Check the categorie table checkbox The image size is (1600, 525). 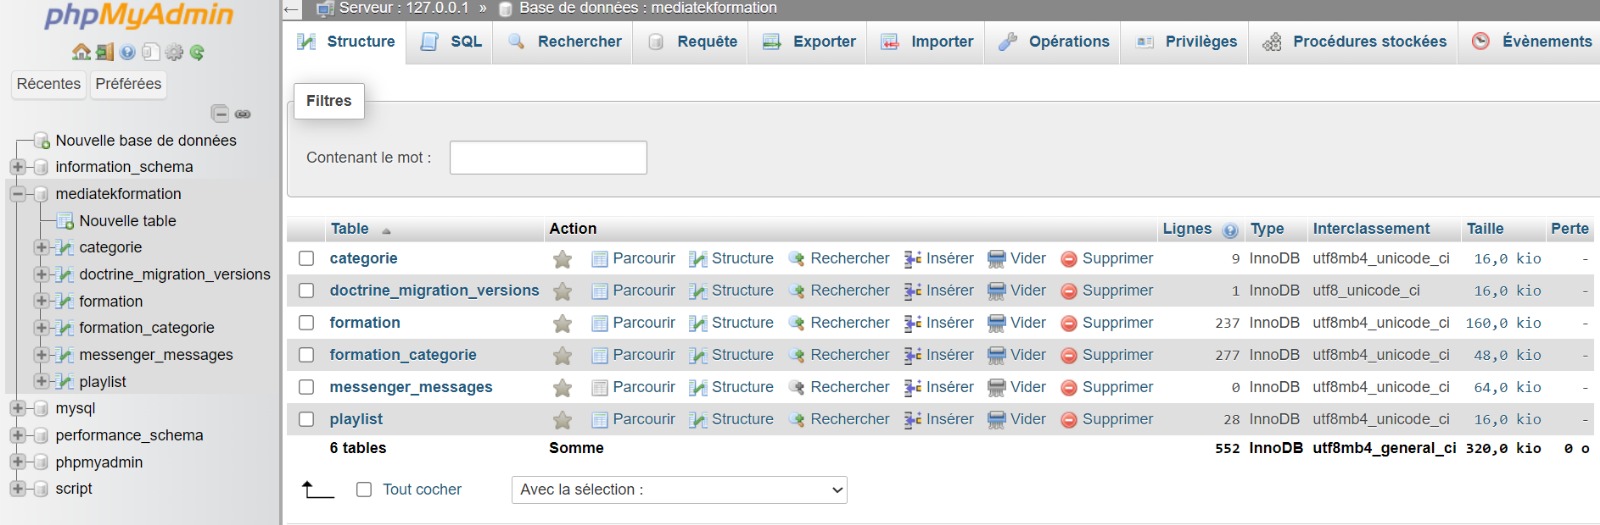point(307,258)
